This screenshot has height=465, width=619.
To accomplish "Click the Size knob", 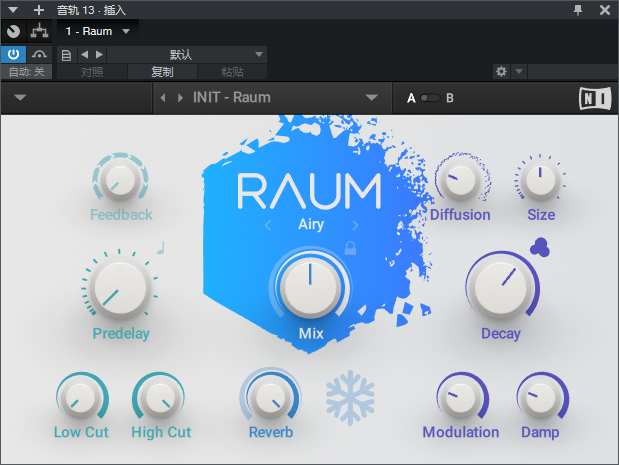I will (x=540, y=180).
